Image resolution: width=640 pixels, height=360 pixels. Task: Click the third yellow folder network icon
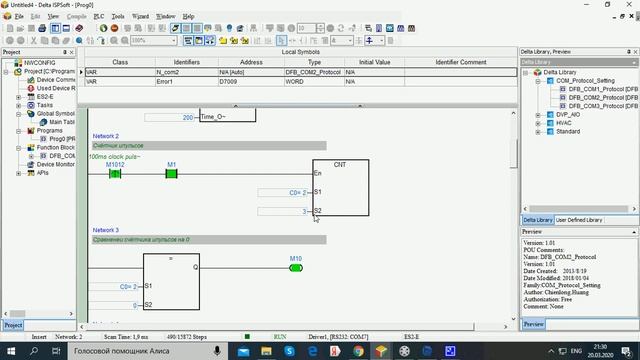click(x=244, y=40)
